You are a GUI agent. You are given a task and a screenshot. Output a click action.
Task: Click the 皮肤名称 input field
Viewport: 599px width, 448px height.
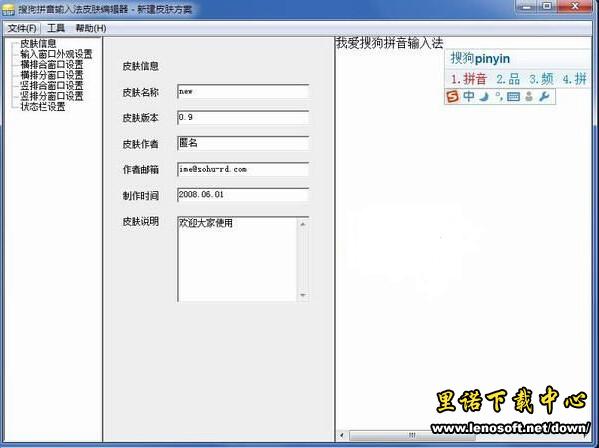tap(243, 92)
